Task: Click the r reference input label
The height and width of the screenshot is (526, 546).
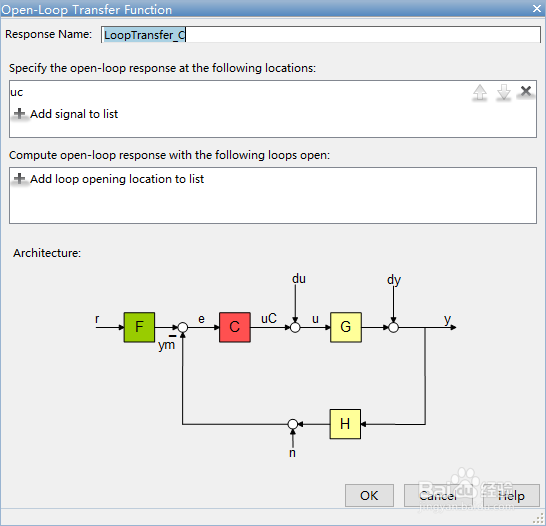Action: point(97,319)
